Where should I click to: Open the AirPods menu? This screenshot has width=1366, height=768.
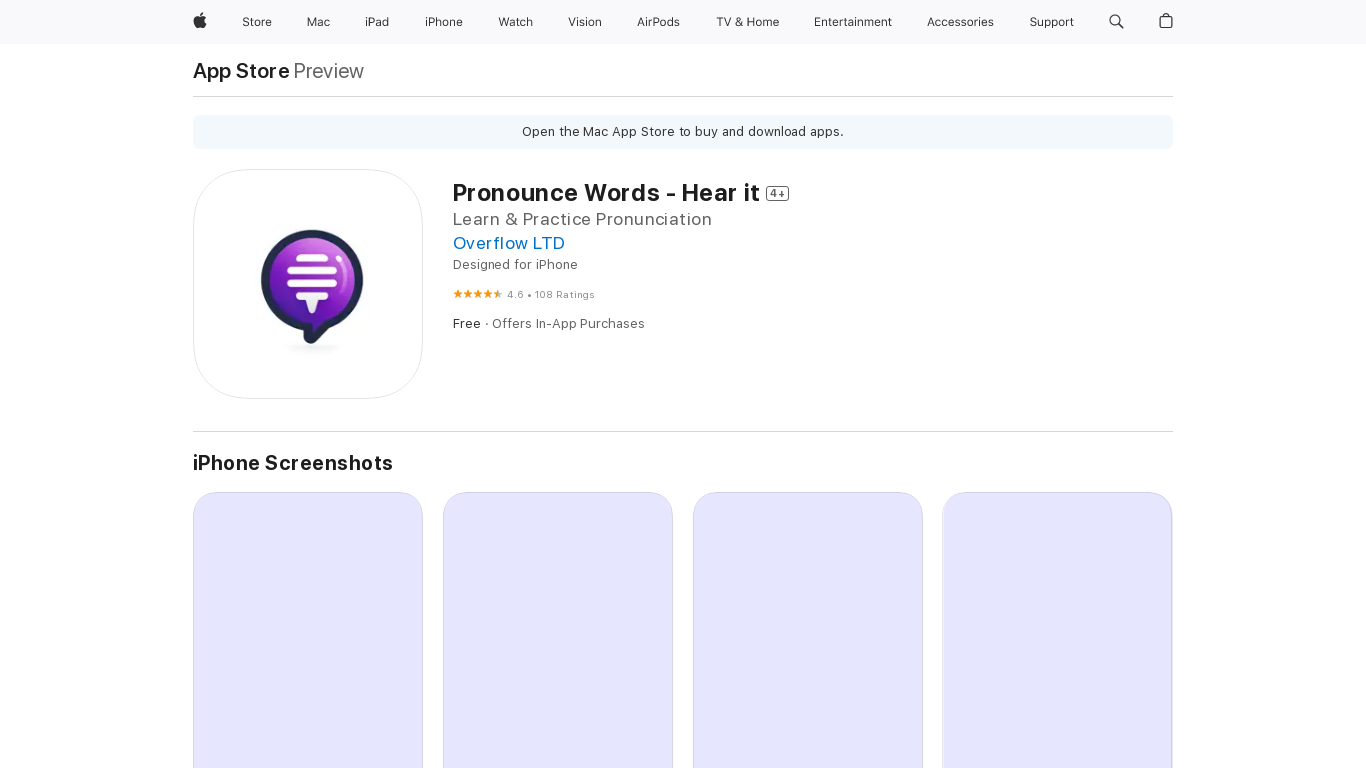click(658, 22)
